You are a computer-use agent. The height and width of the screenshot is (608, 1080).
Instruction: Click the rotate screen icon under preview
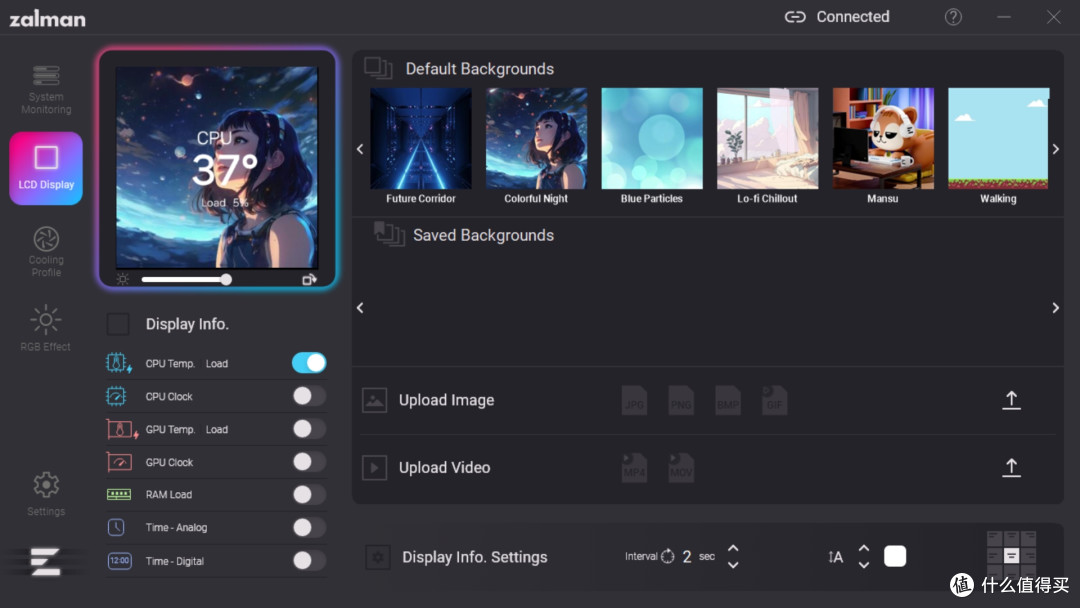click(x=309, y=279)
